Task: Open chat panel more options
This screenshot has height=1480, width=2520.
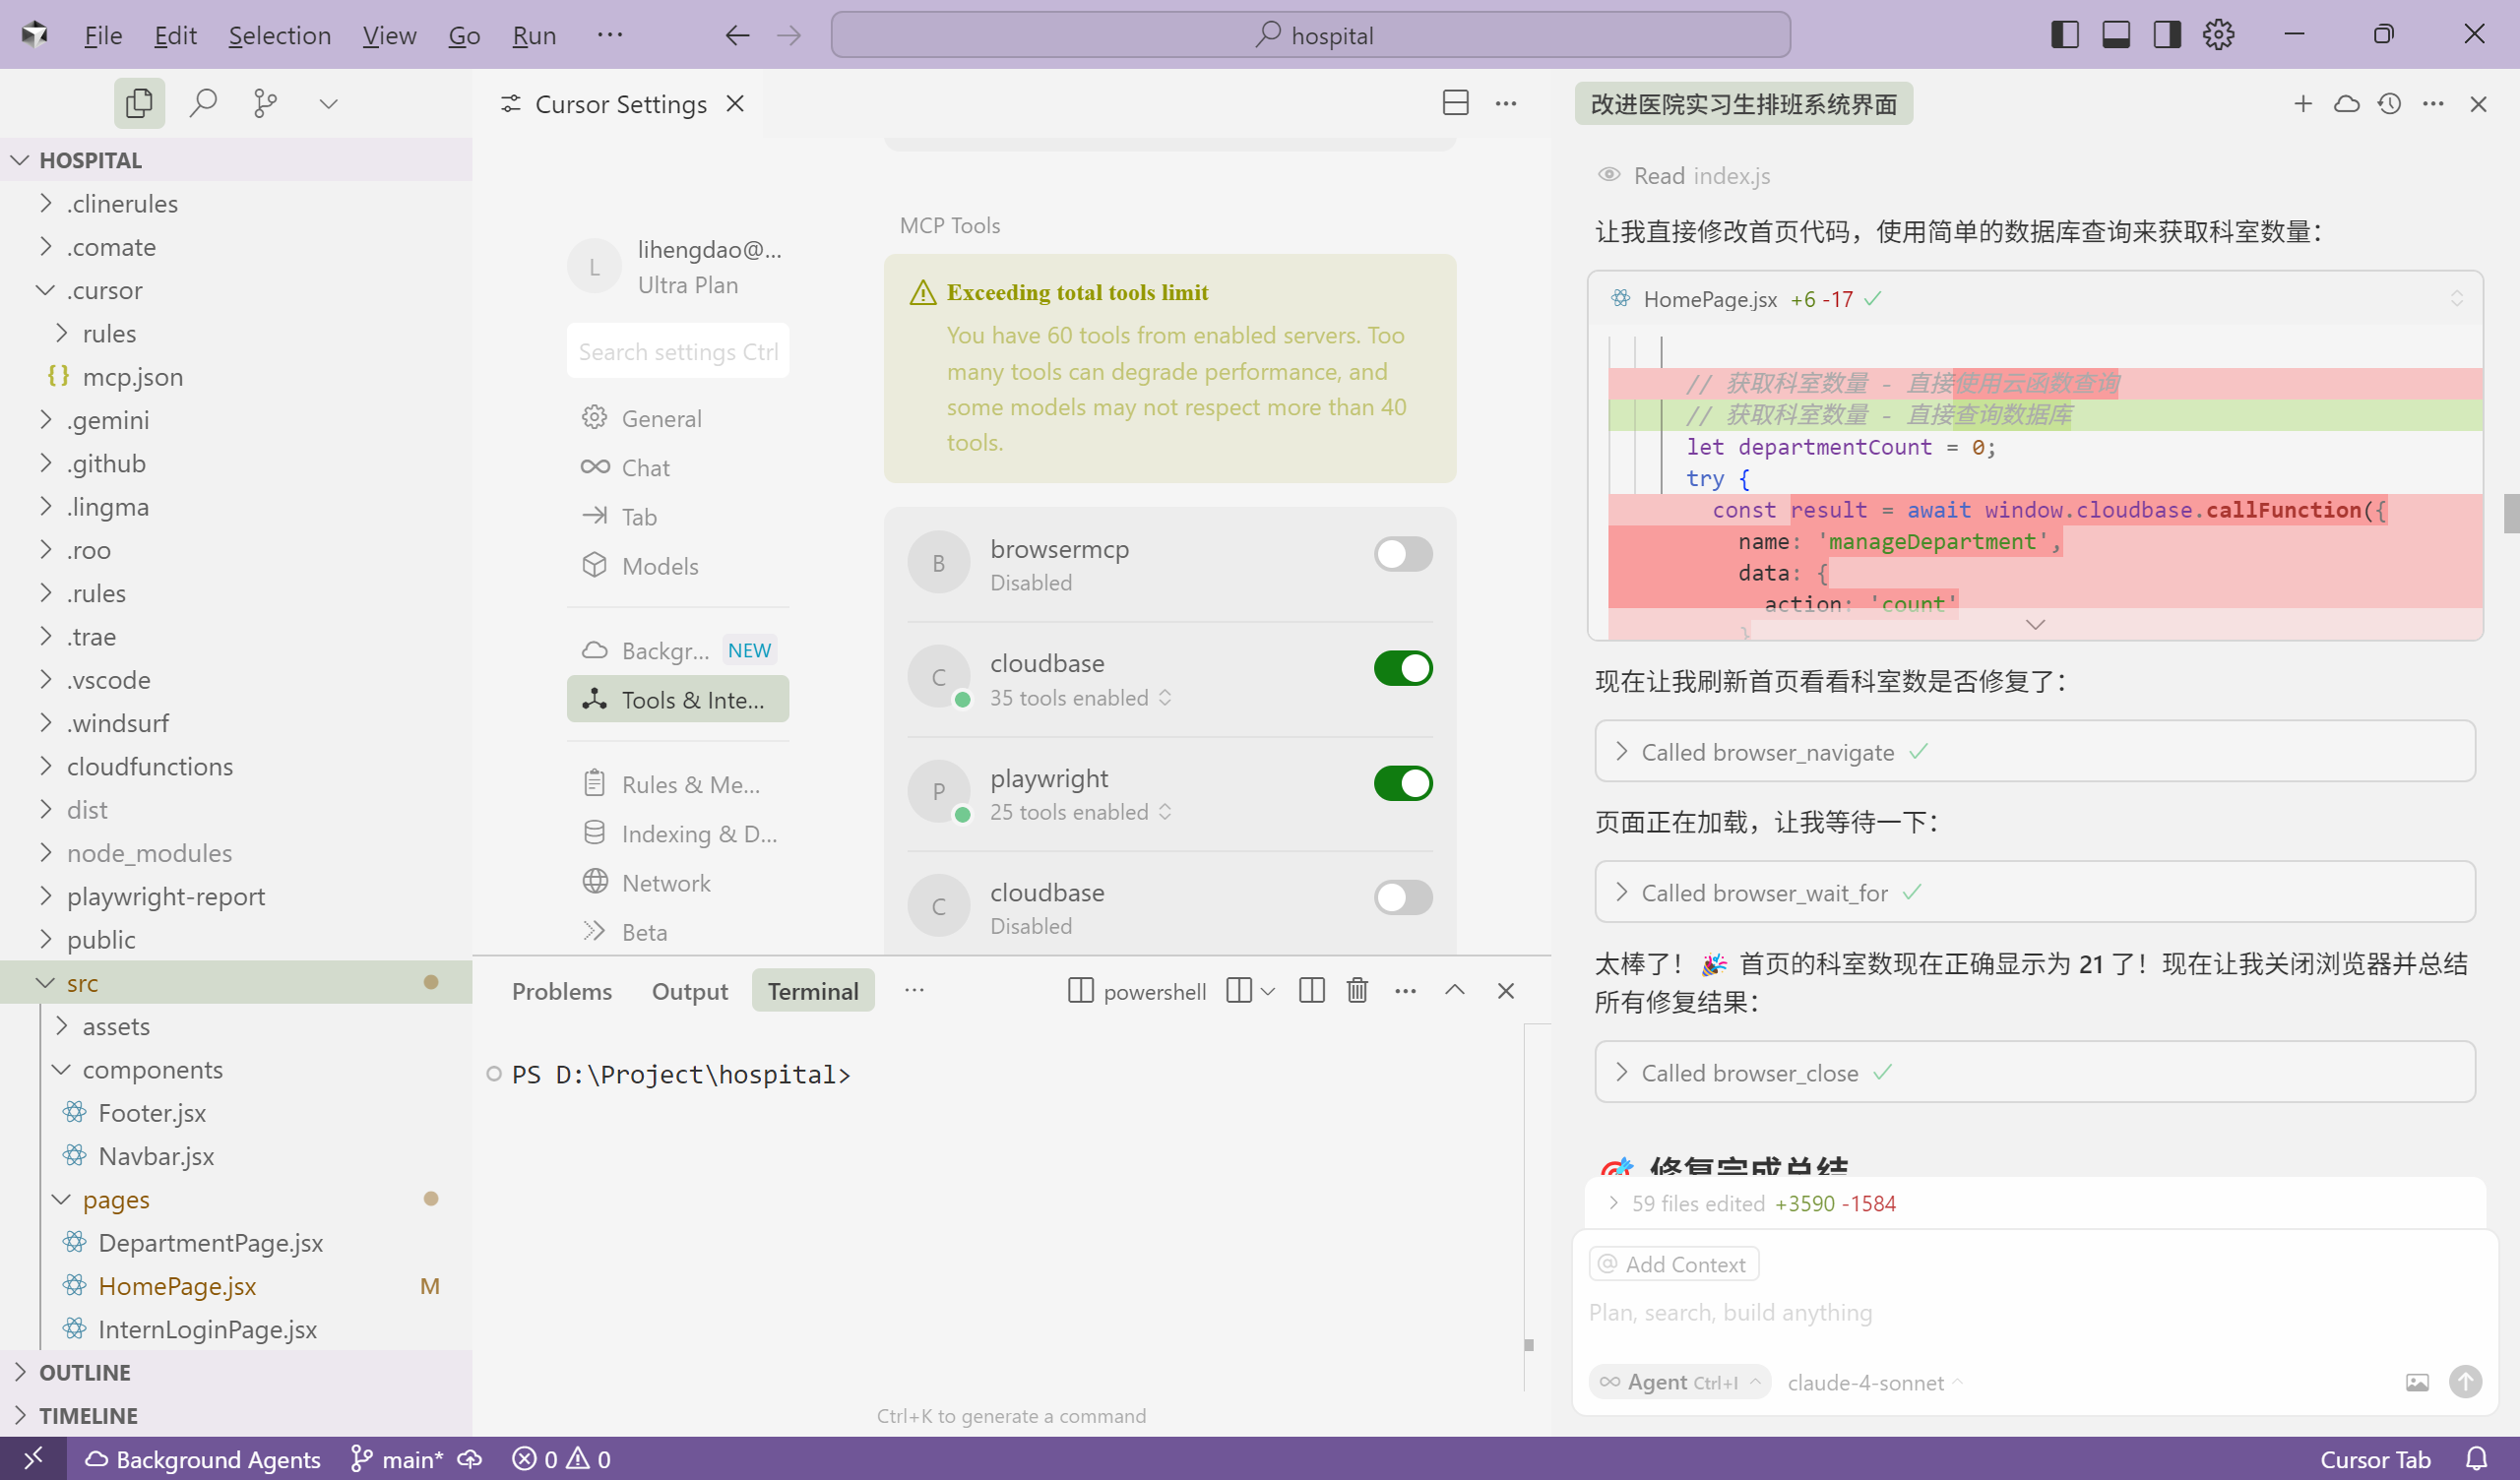Action: tap(2434, 104)
